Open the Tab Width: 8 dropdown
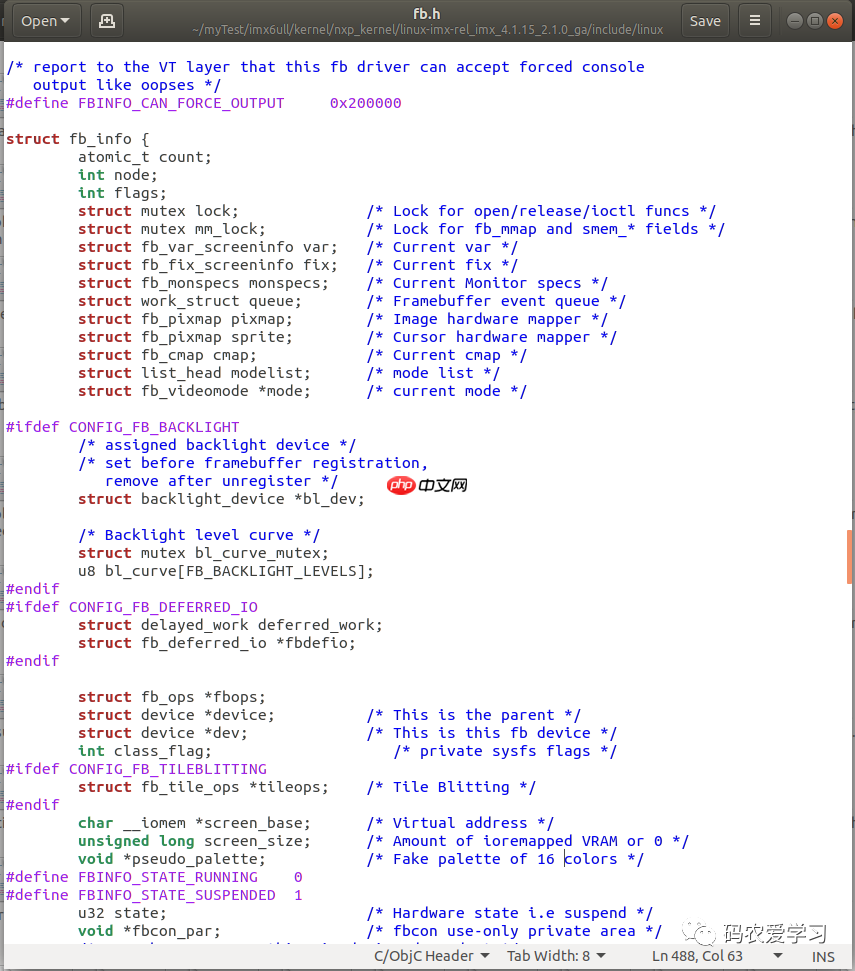Image resolution: width=855 pixels, height=971 pixels. tap(556, 955)
